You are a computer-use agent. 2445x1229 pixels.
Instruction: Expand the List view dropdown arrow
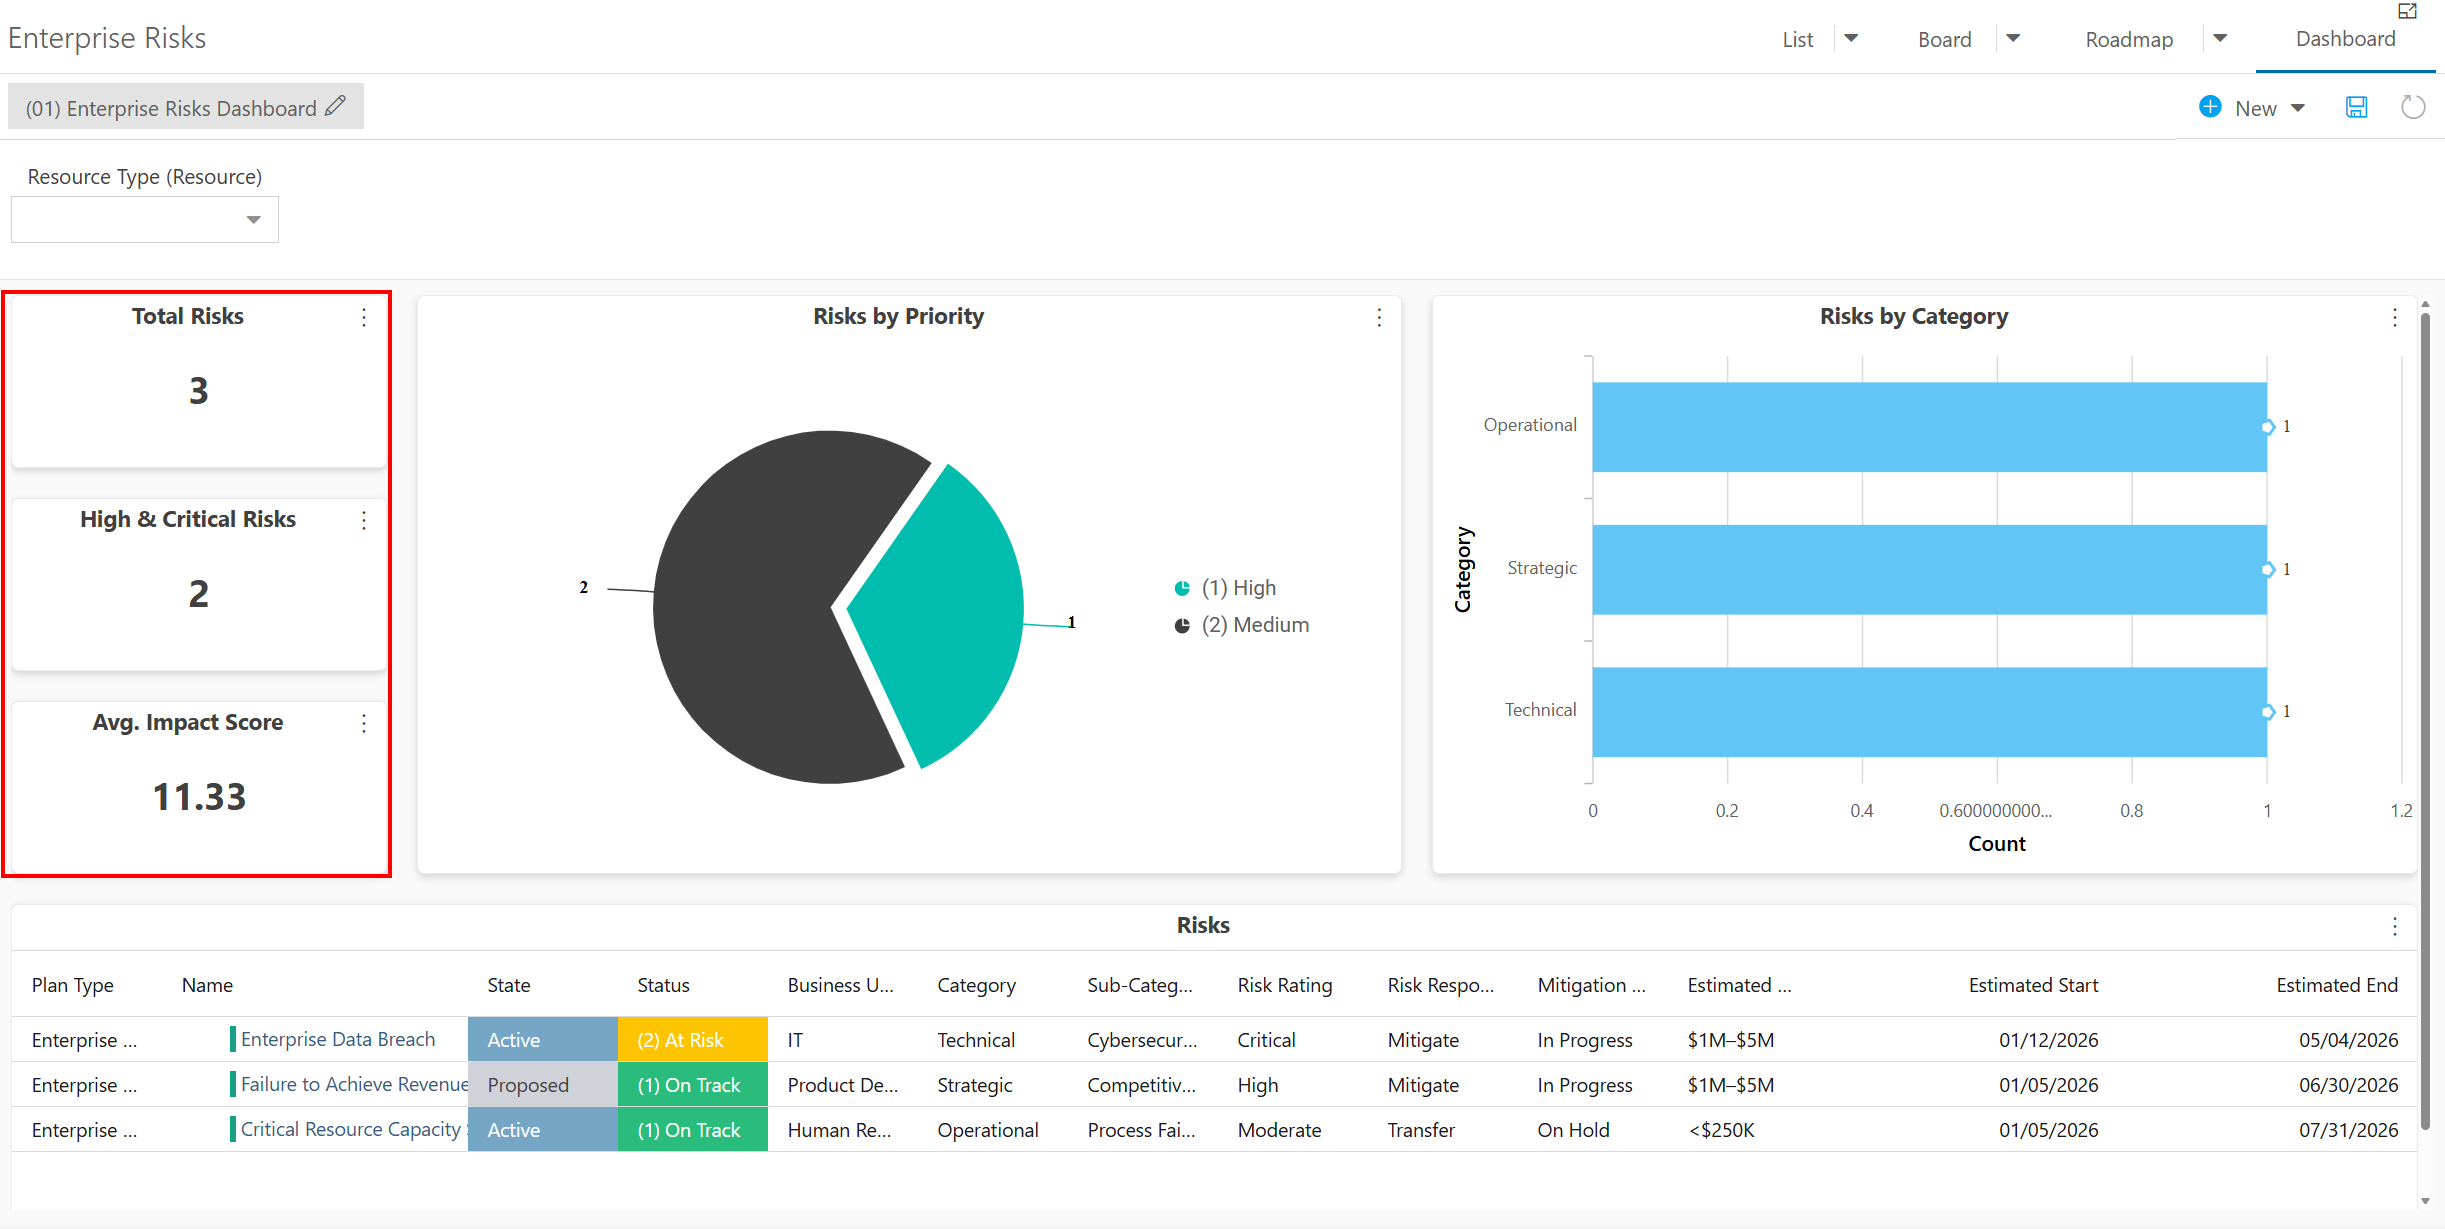[x=1851, y=39]
